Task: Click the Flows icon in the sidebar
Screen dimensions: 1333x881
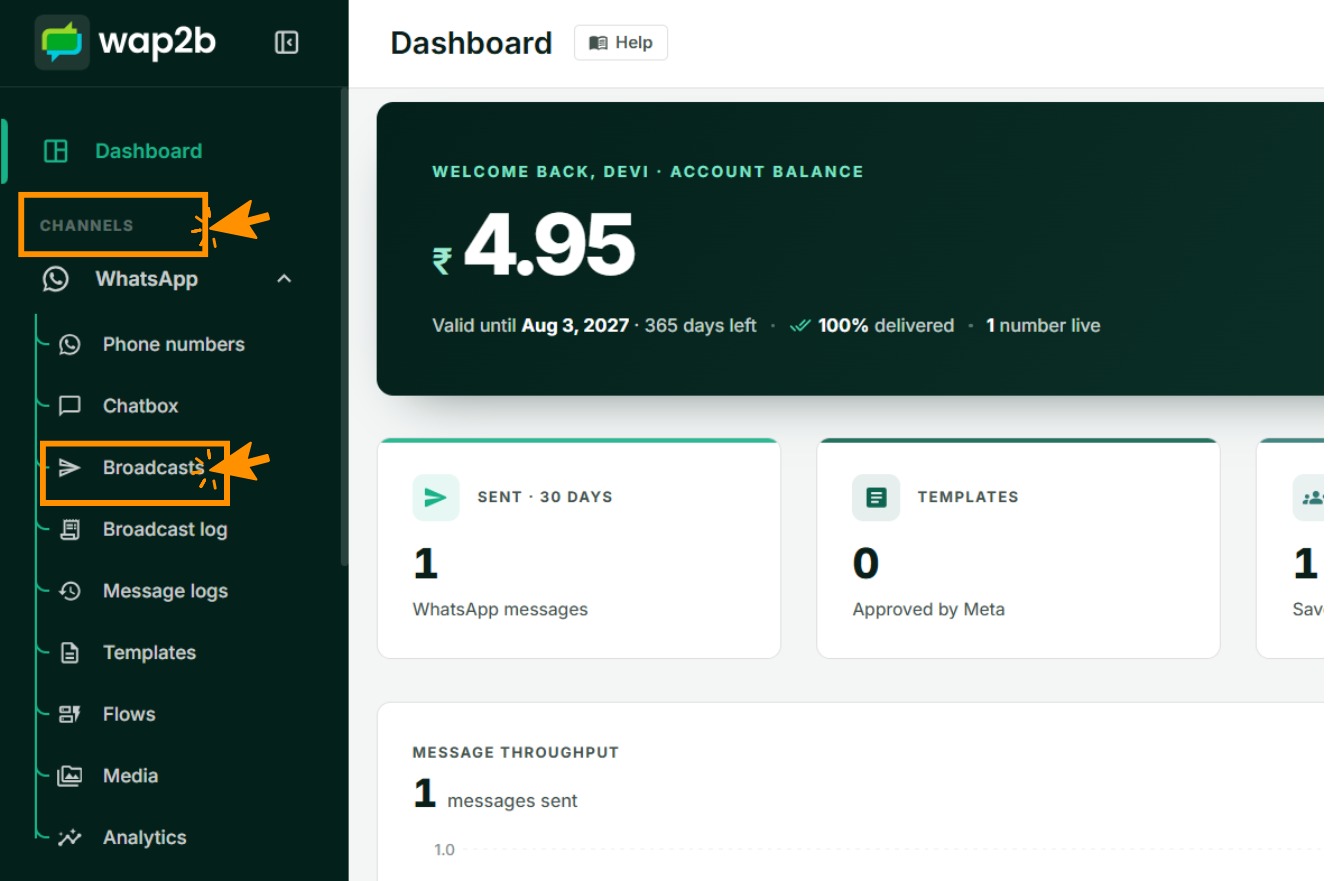Action: pyautogui.click(x=69, y=714)
